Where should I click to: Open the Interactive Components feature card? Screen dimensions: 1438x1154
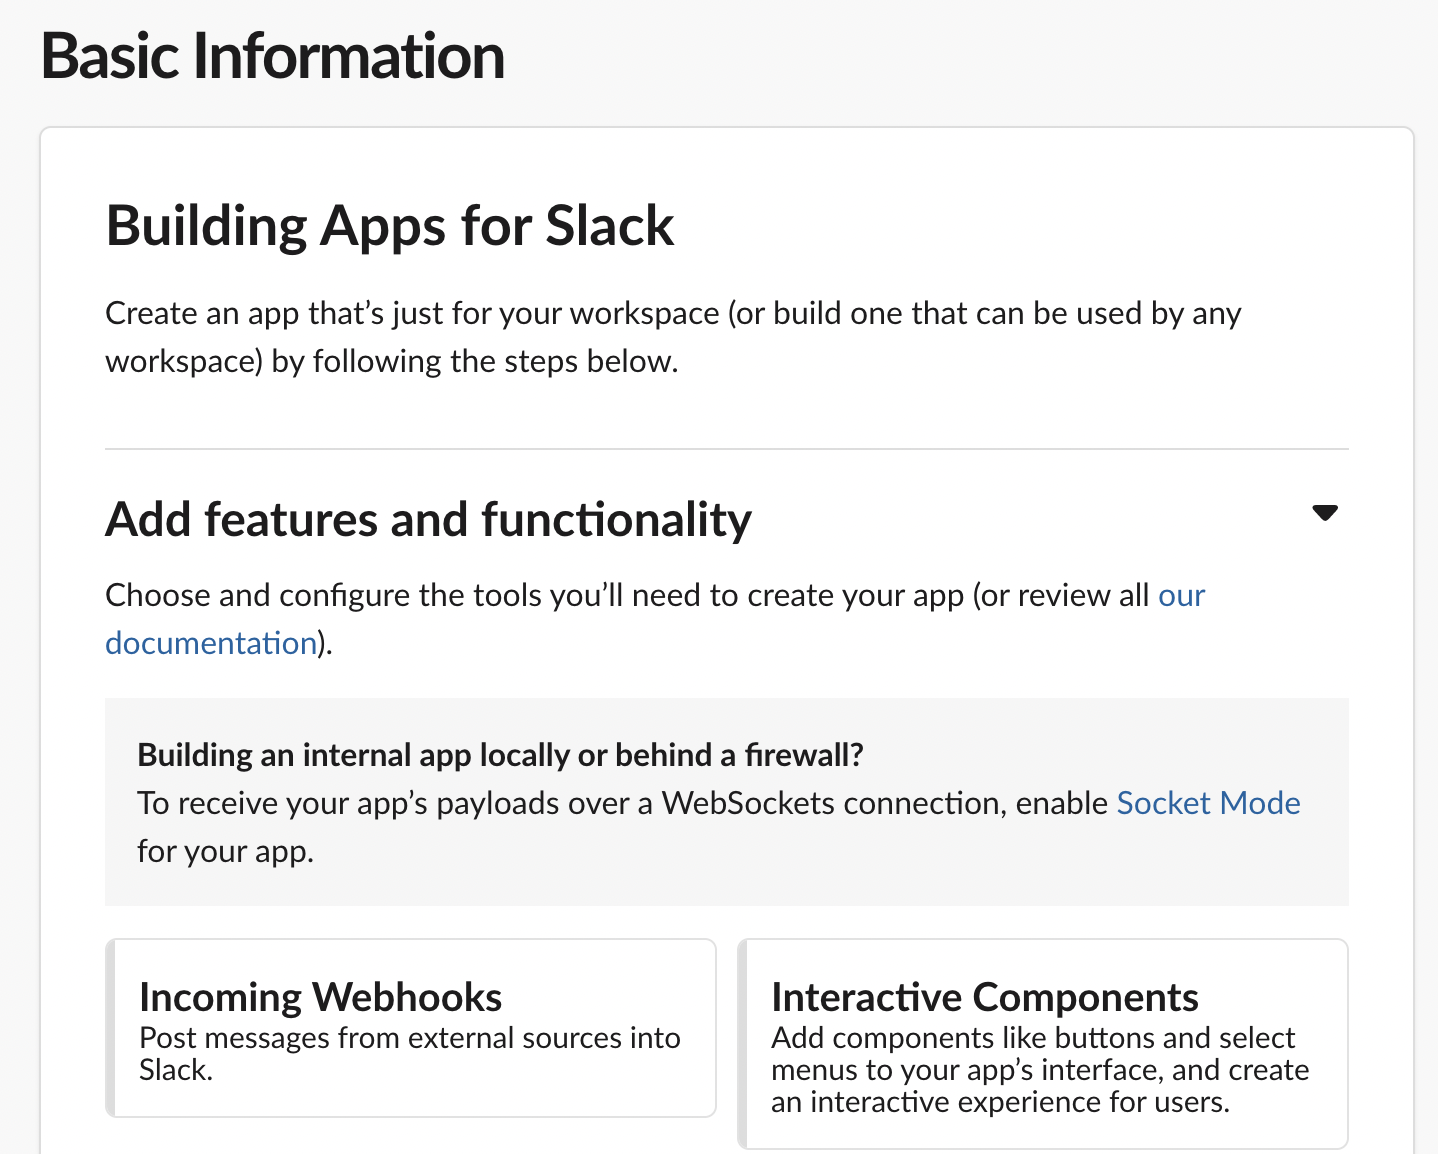point(1044,1043)
